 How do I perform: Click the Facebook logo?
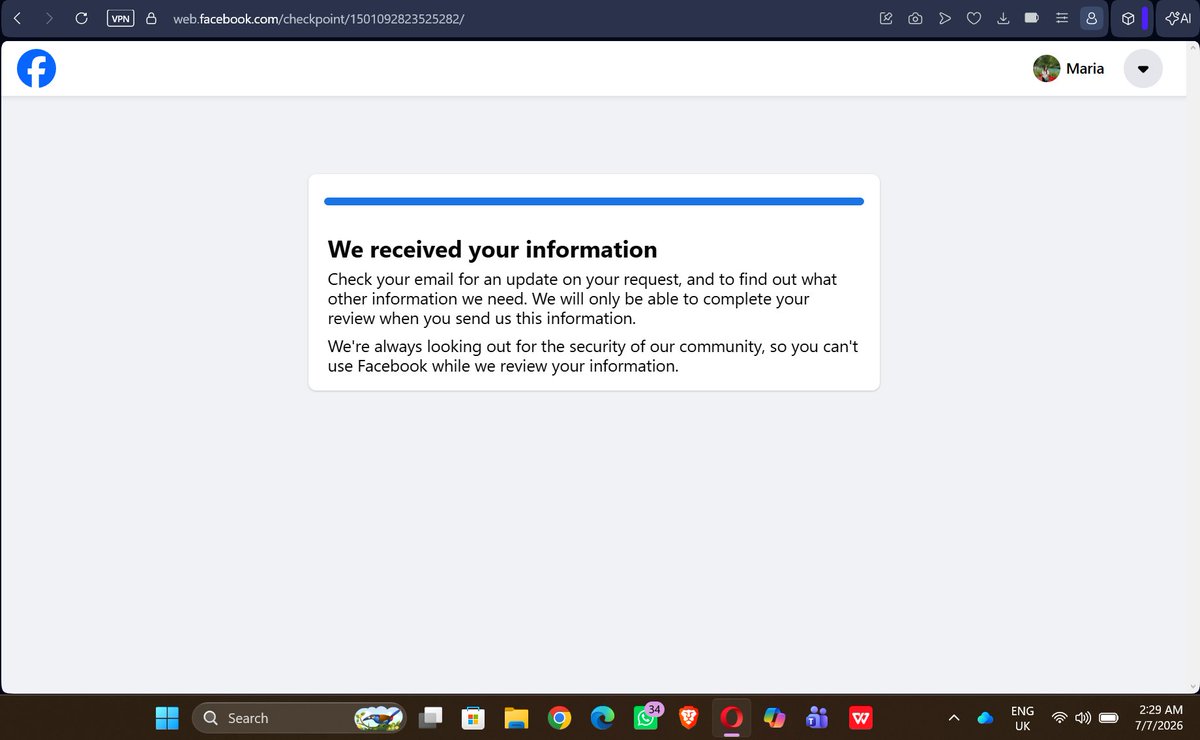[37, 69]
